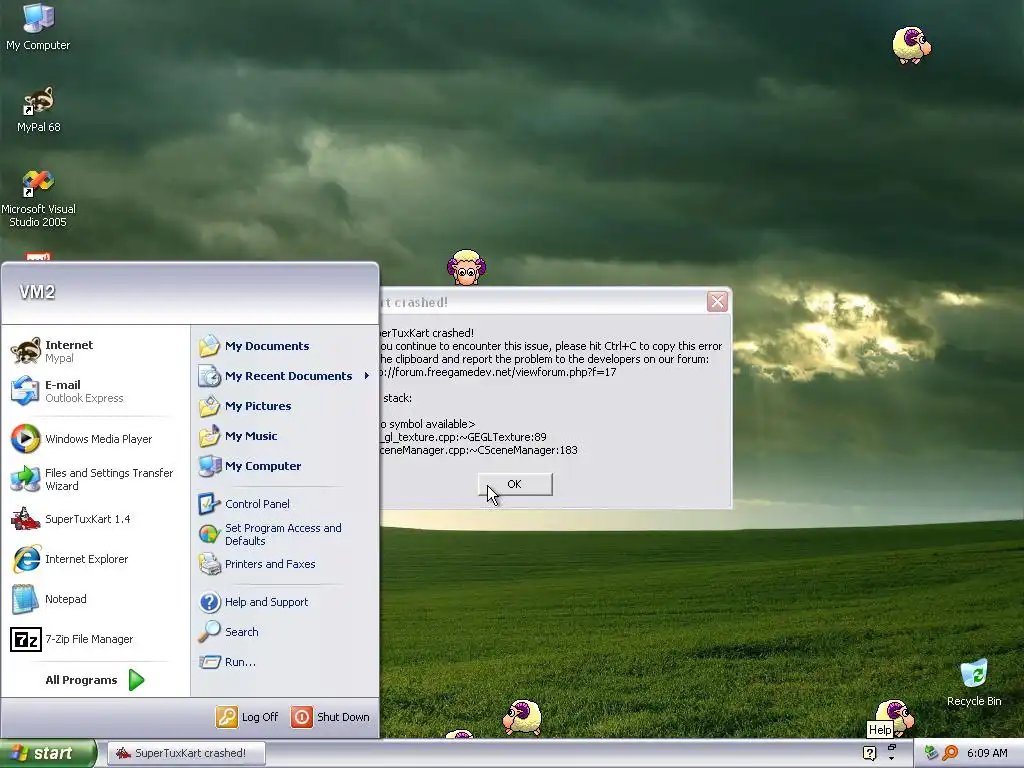
Task: Close the SuperTuxKart crashed dialog
Action: tap(717, 302)
